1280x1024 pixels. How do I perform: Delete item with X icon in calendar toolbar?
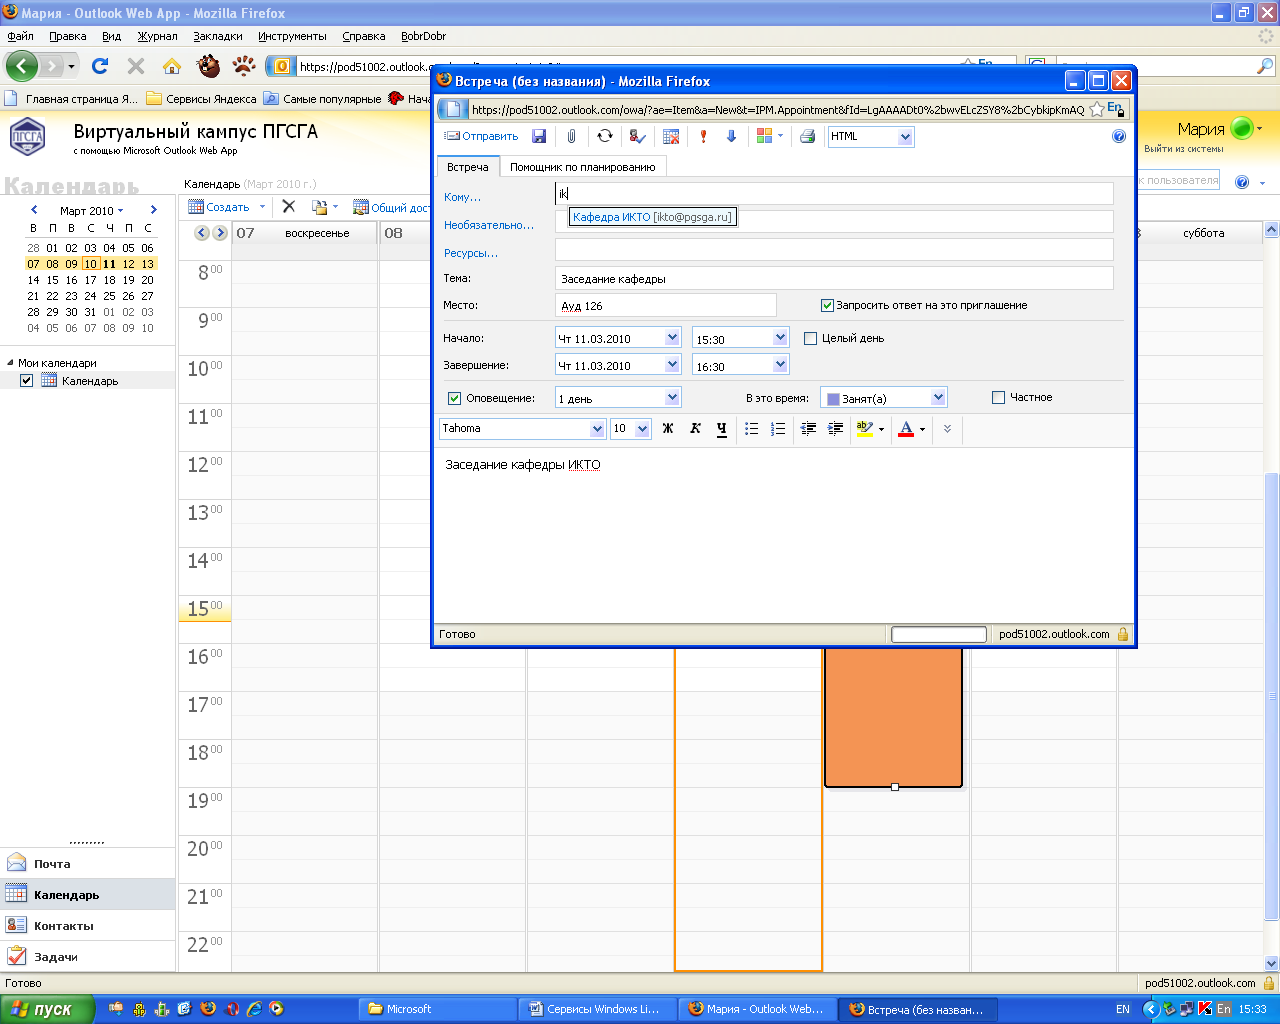click(x=288, y=206)
